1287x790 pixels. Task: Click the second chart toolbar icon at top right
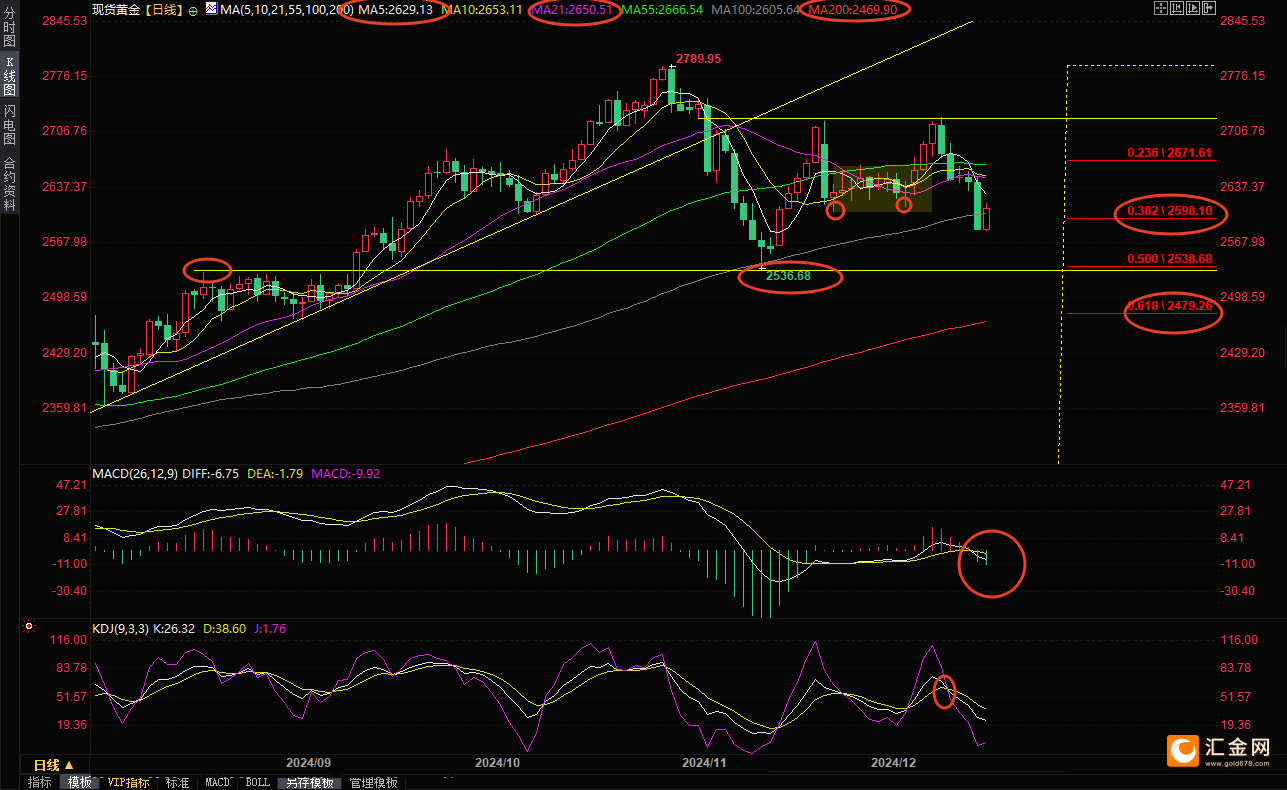1177,8
